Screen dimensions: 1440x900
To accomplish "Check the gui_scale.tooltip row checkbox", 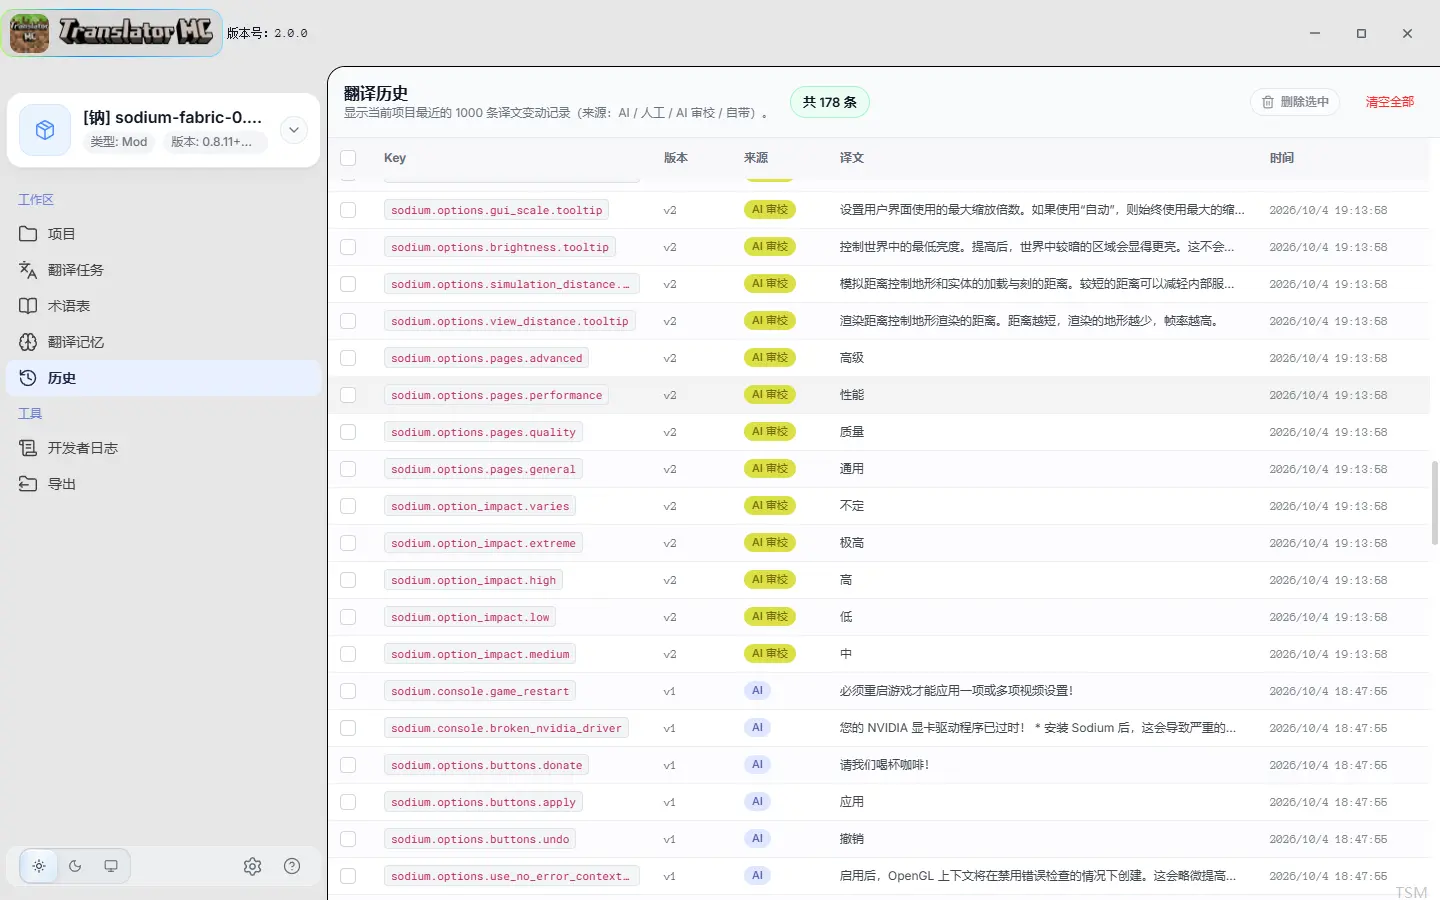I will click(x=348, y=210).
